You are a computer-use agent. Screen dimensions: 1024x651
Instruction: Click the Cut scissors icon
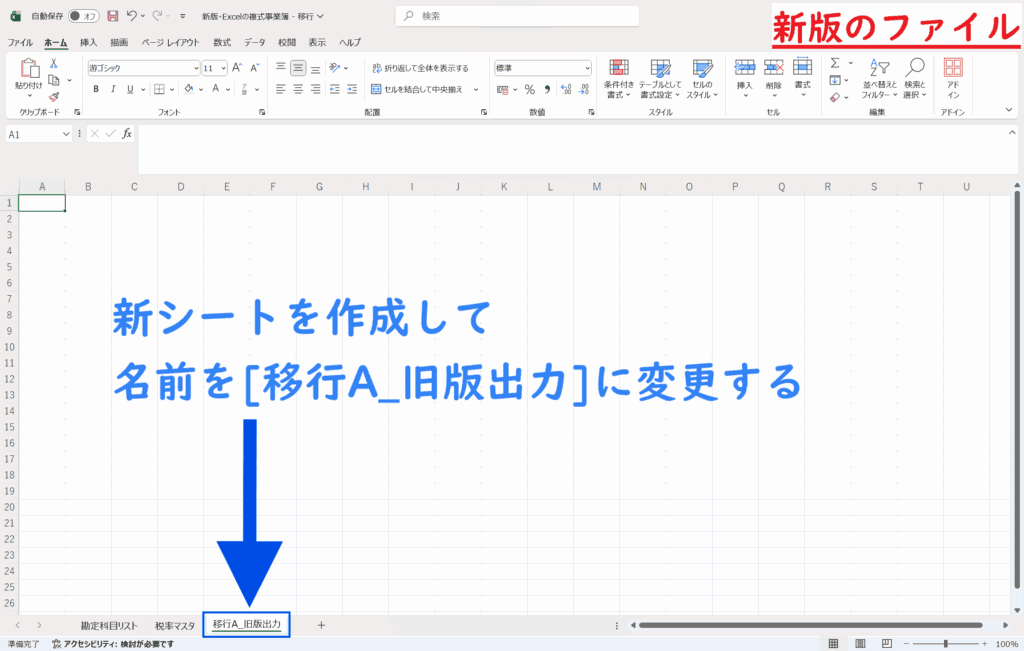coord(54,64)
